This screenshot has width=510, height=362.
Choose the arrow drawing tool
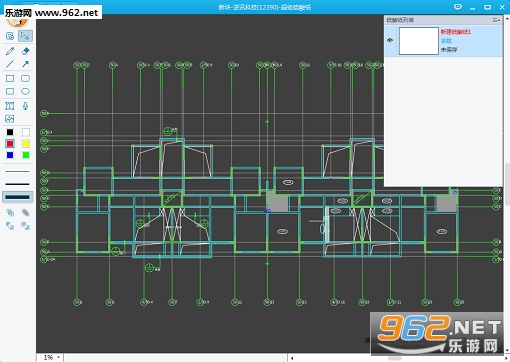tap(25, 64)
